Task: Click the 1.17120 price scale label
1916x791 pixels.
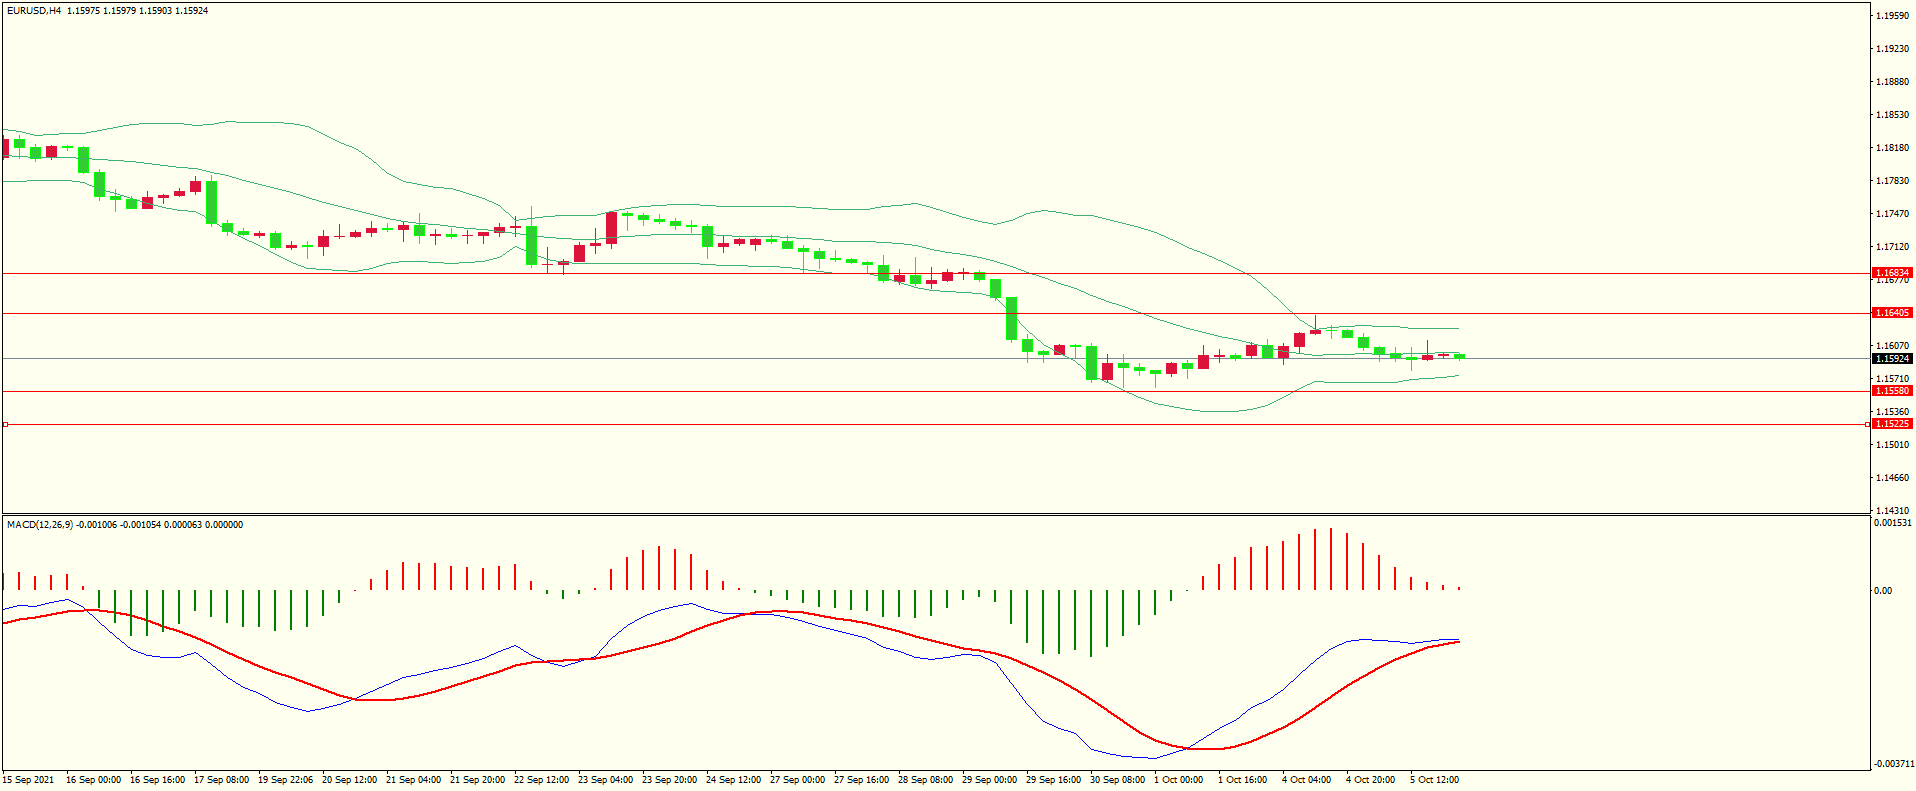Action: point(1892,247)
